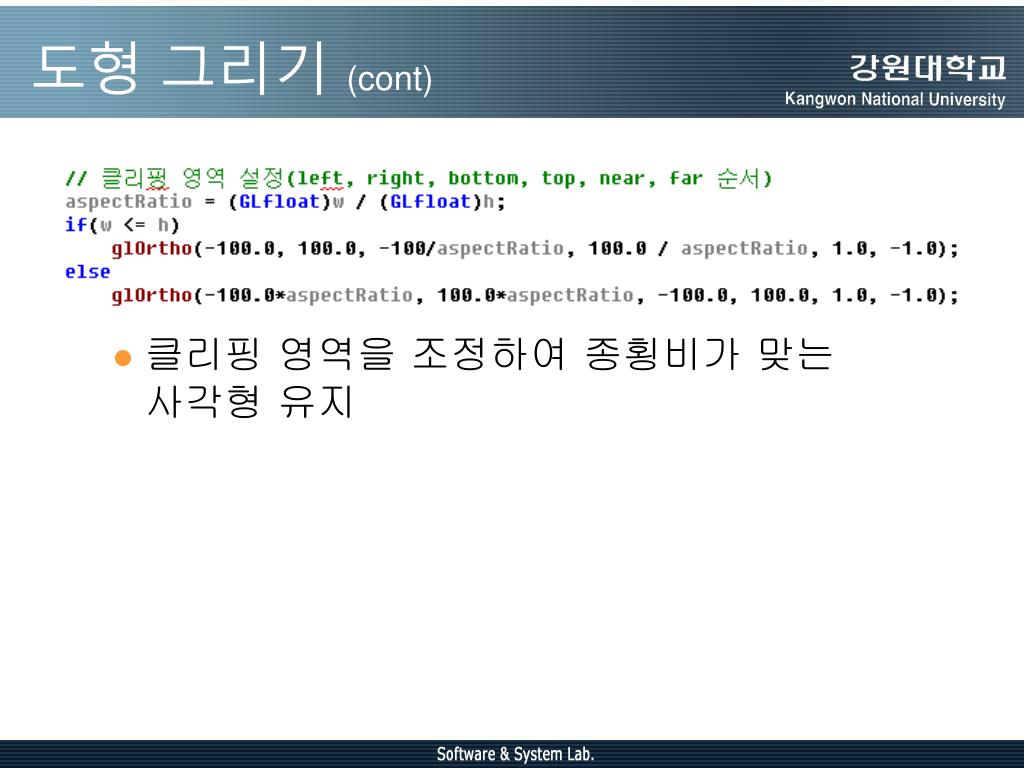Screen dimensions: 1024x768
Task: Click the '(cont)' text in the title
Action: tap(390, 80)
